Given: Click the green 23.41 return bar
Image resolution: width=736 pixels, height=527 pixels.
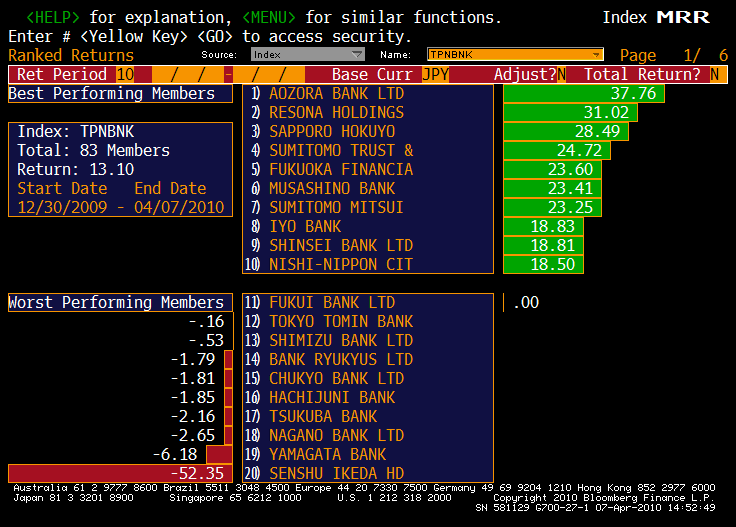Looking at the screenshot, I should coord(552,189).
